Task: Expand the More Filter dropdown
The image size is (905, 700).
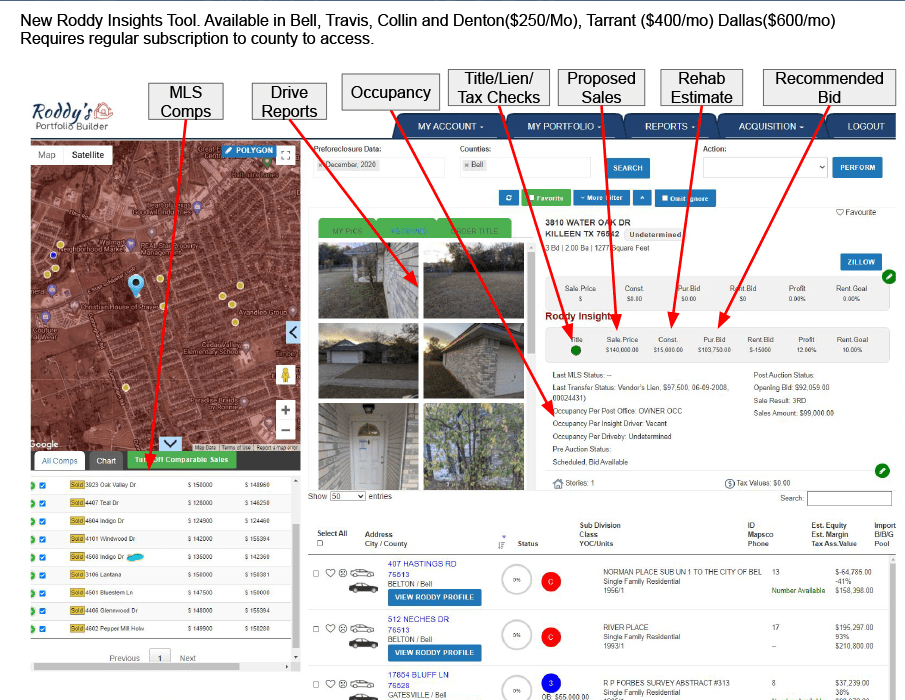Action: [x=601, y=198]
